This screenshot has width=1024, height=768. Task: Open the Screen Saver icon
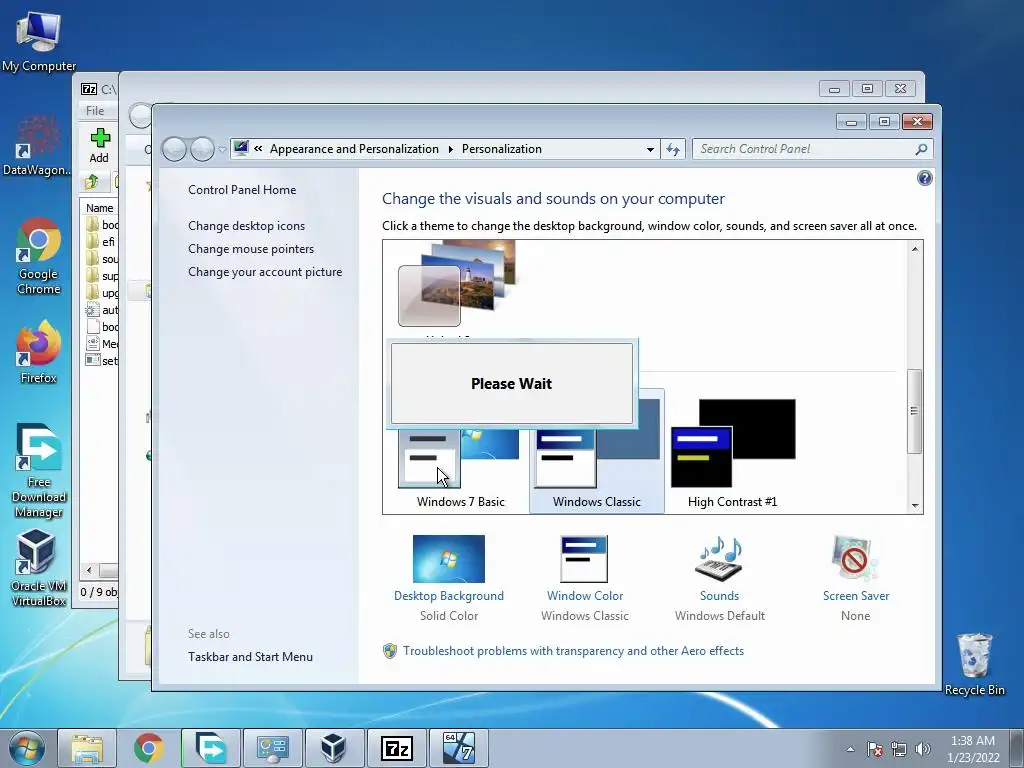tap(855, 559)
